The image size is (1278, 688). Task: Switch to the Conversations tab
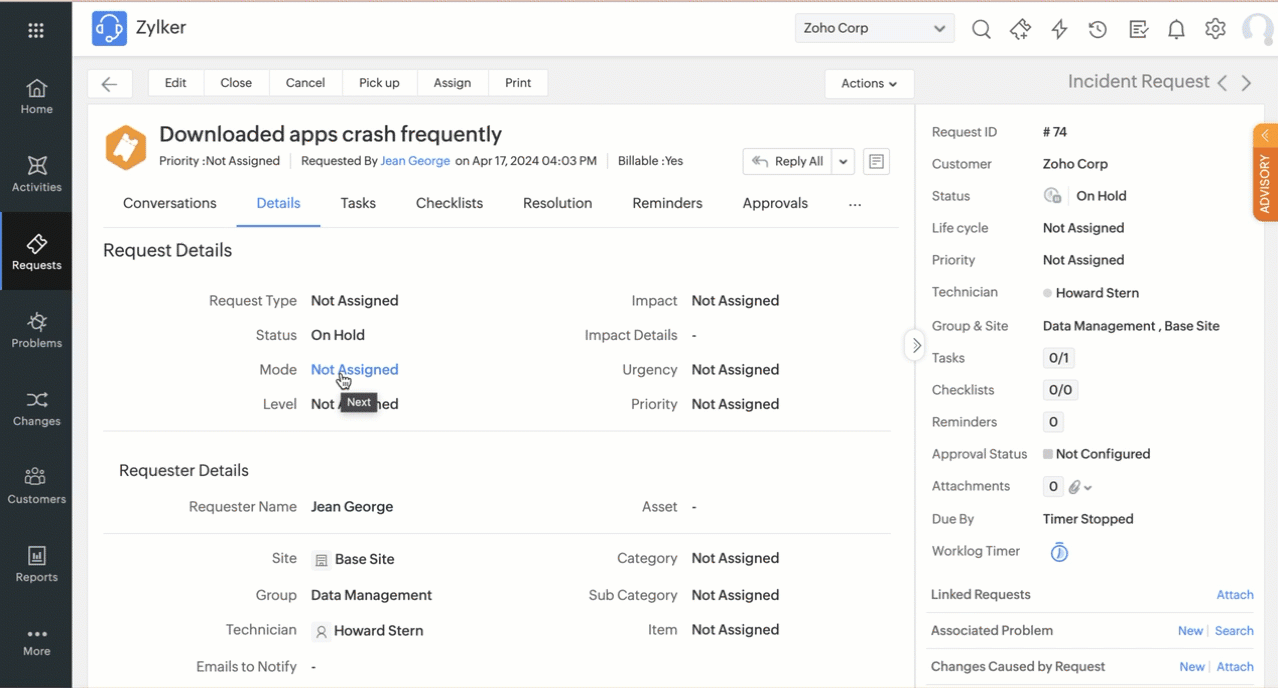[169, 203]
